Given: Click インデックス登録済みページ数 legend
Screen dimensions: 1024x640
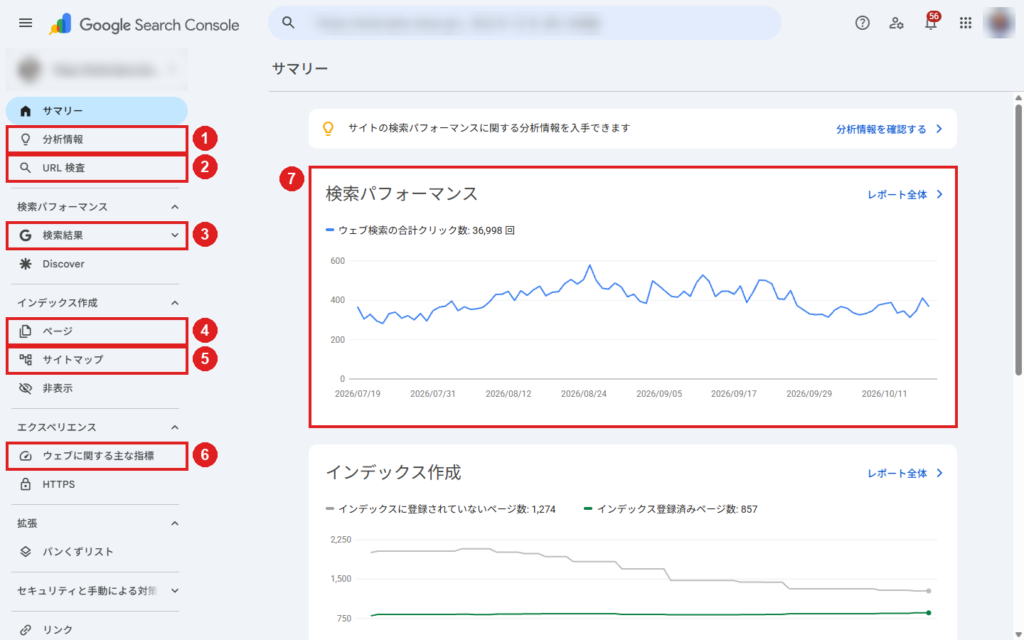Looking at the screenshot, I should (670, 509).
